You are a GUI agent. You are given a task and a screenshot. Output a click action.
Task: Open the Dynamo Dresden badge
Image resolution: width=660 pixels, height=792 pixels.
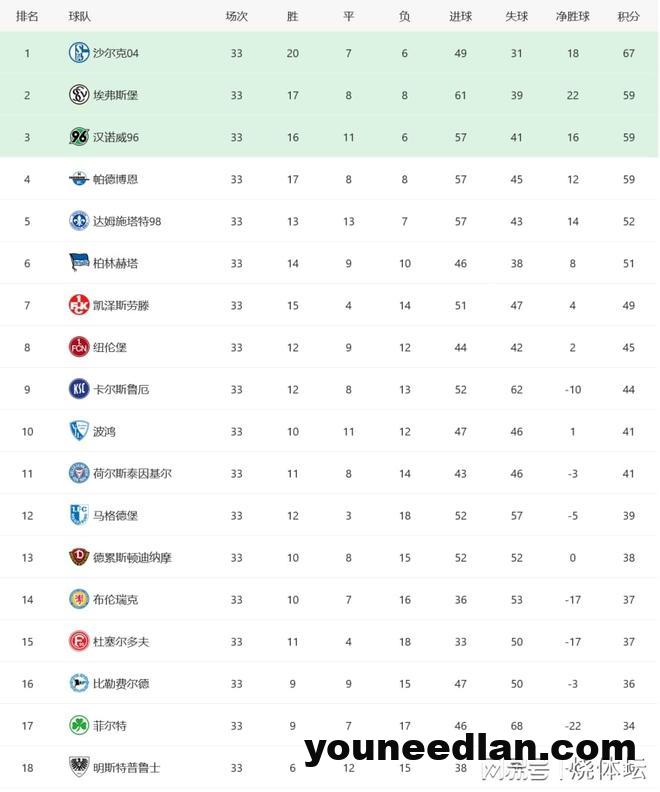tap(79, 557)
